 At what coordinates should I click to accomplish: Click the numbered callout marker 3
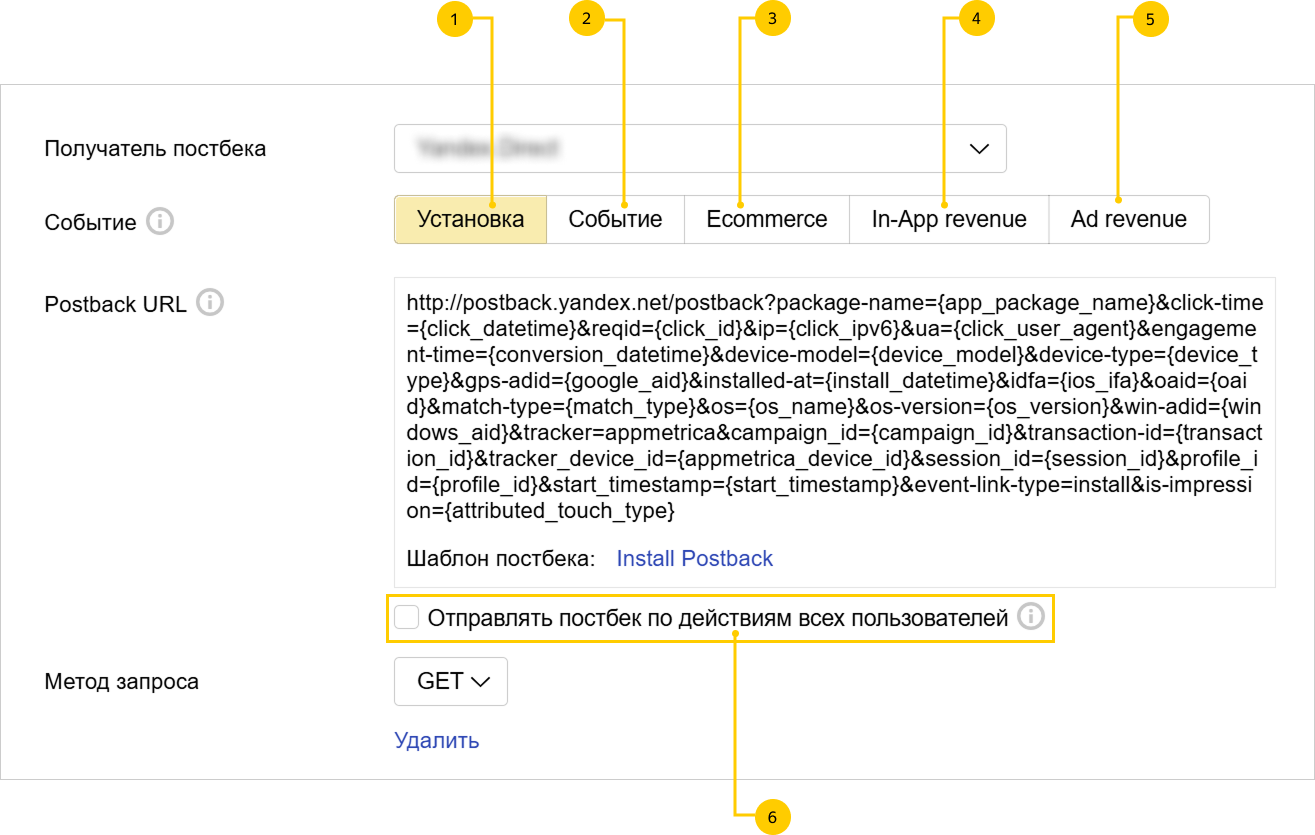(772, 19)
